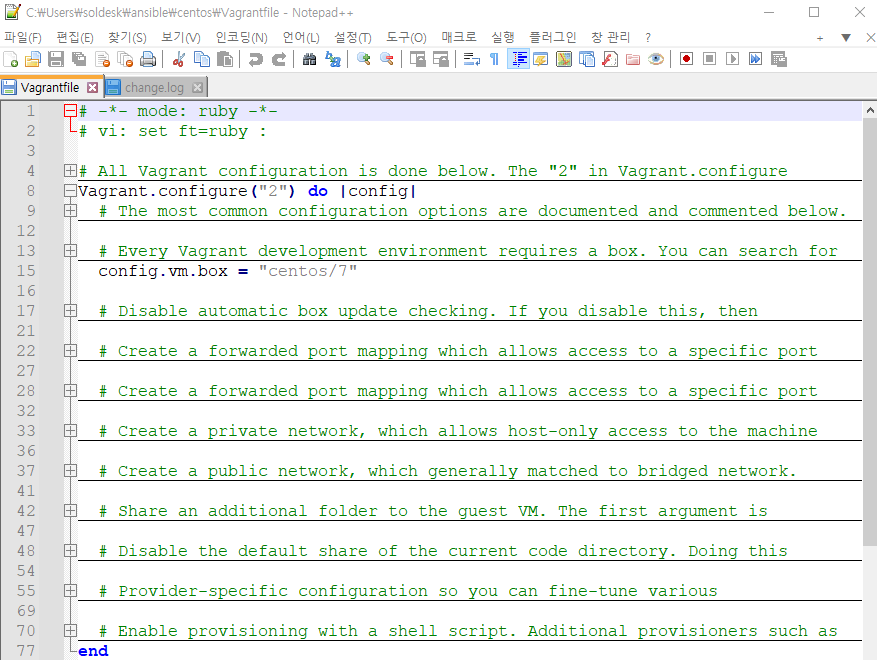Open the ? help menu
The image size is (877, 660).
pos(648,37)
